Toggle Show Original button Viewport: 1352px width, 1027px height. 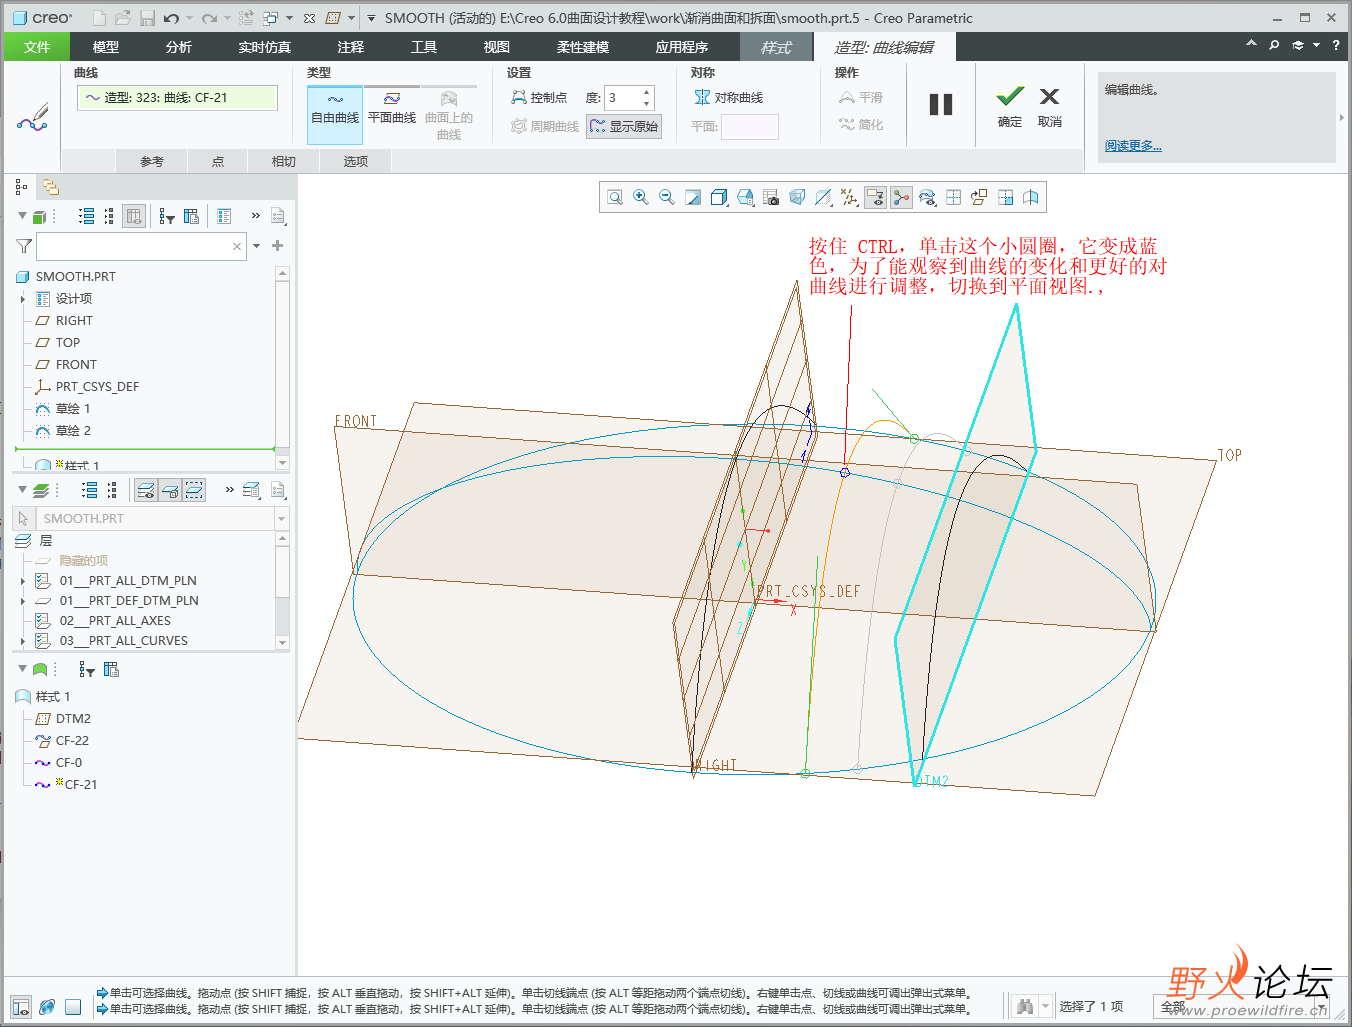tap(624, 126)
